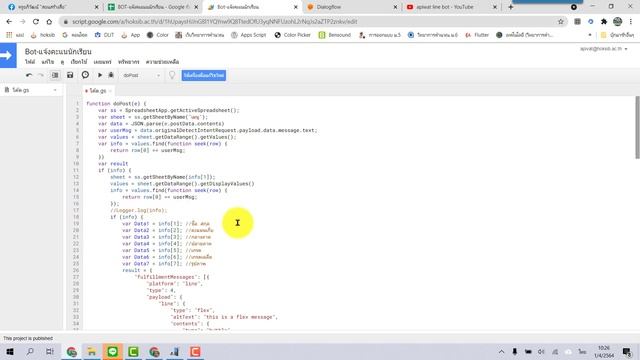Open the extensions puzzle icon
The height and width of the screenshot is (360, 640).
pyautogui.click(x=604, y=22)
